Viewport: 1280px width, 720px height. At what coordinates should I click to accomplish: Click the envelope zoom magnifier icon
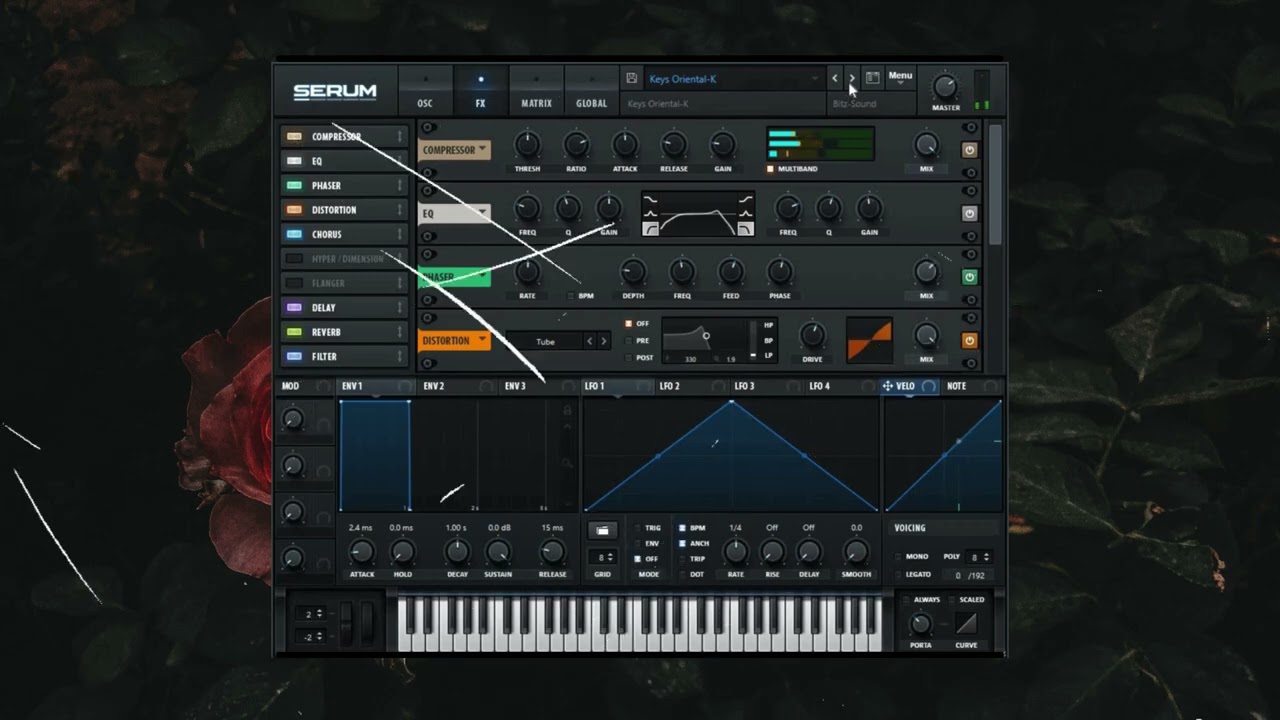click(567, 463)
